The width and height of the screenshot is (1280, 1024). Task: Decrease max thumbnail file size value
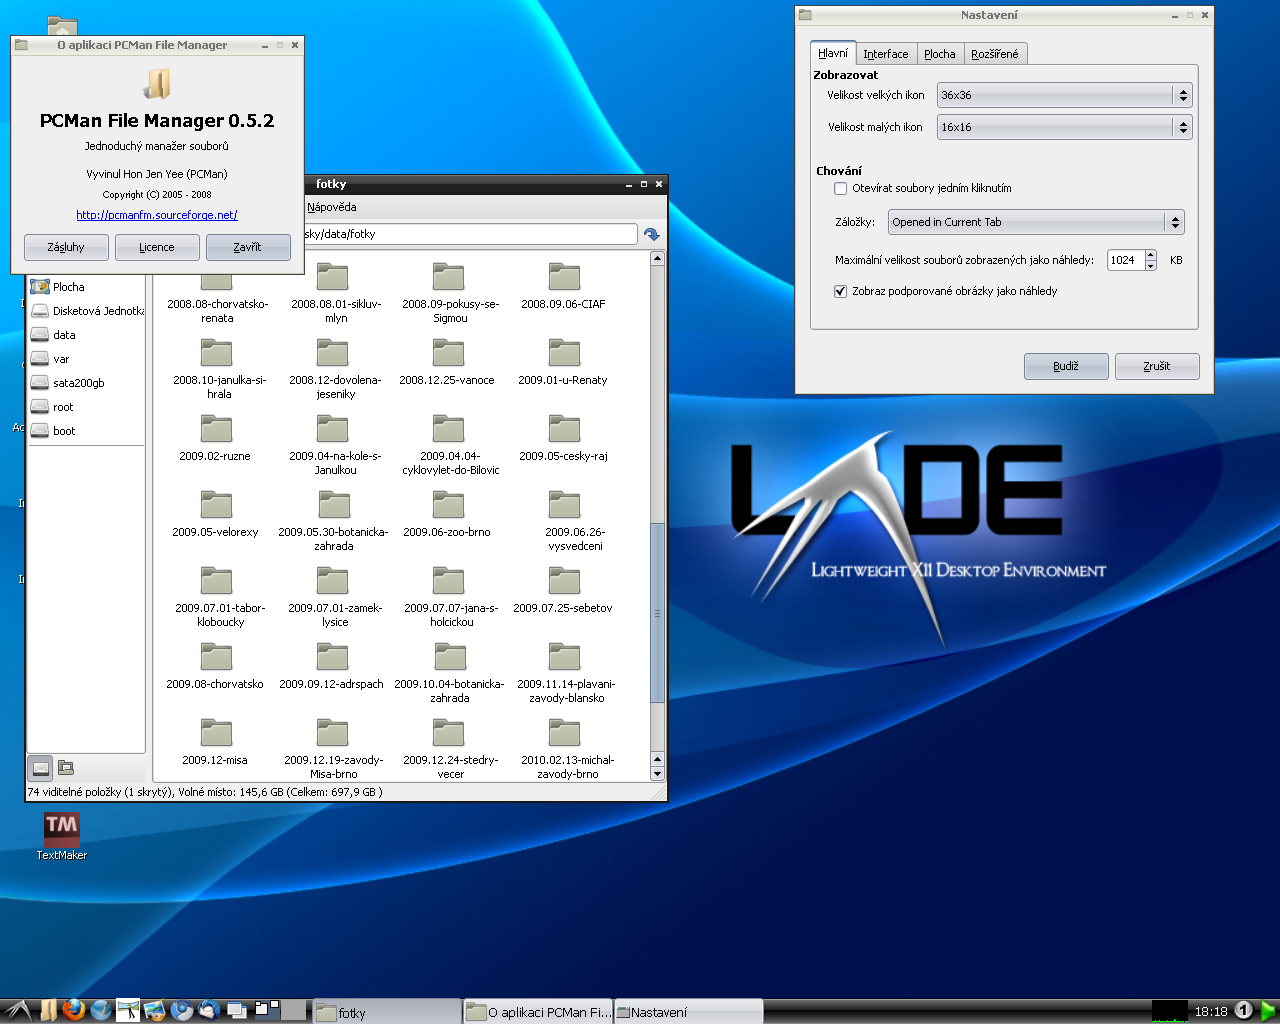(x=1151, y=265)
